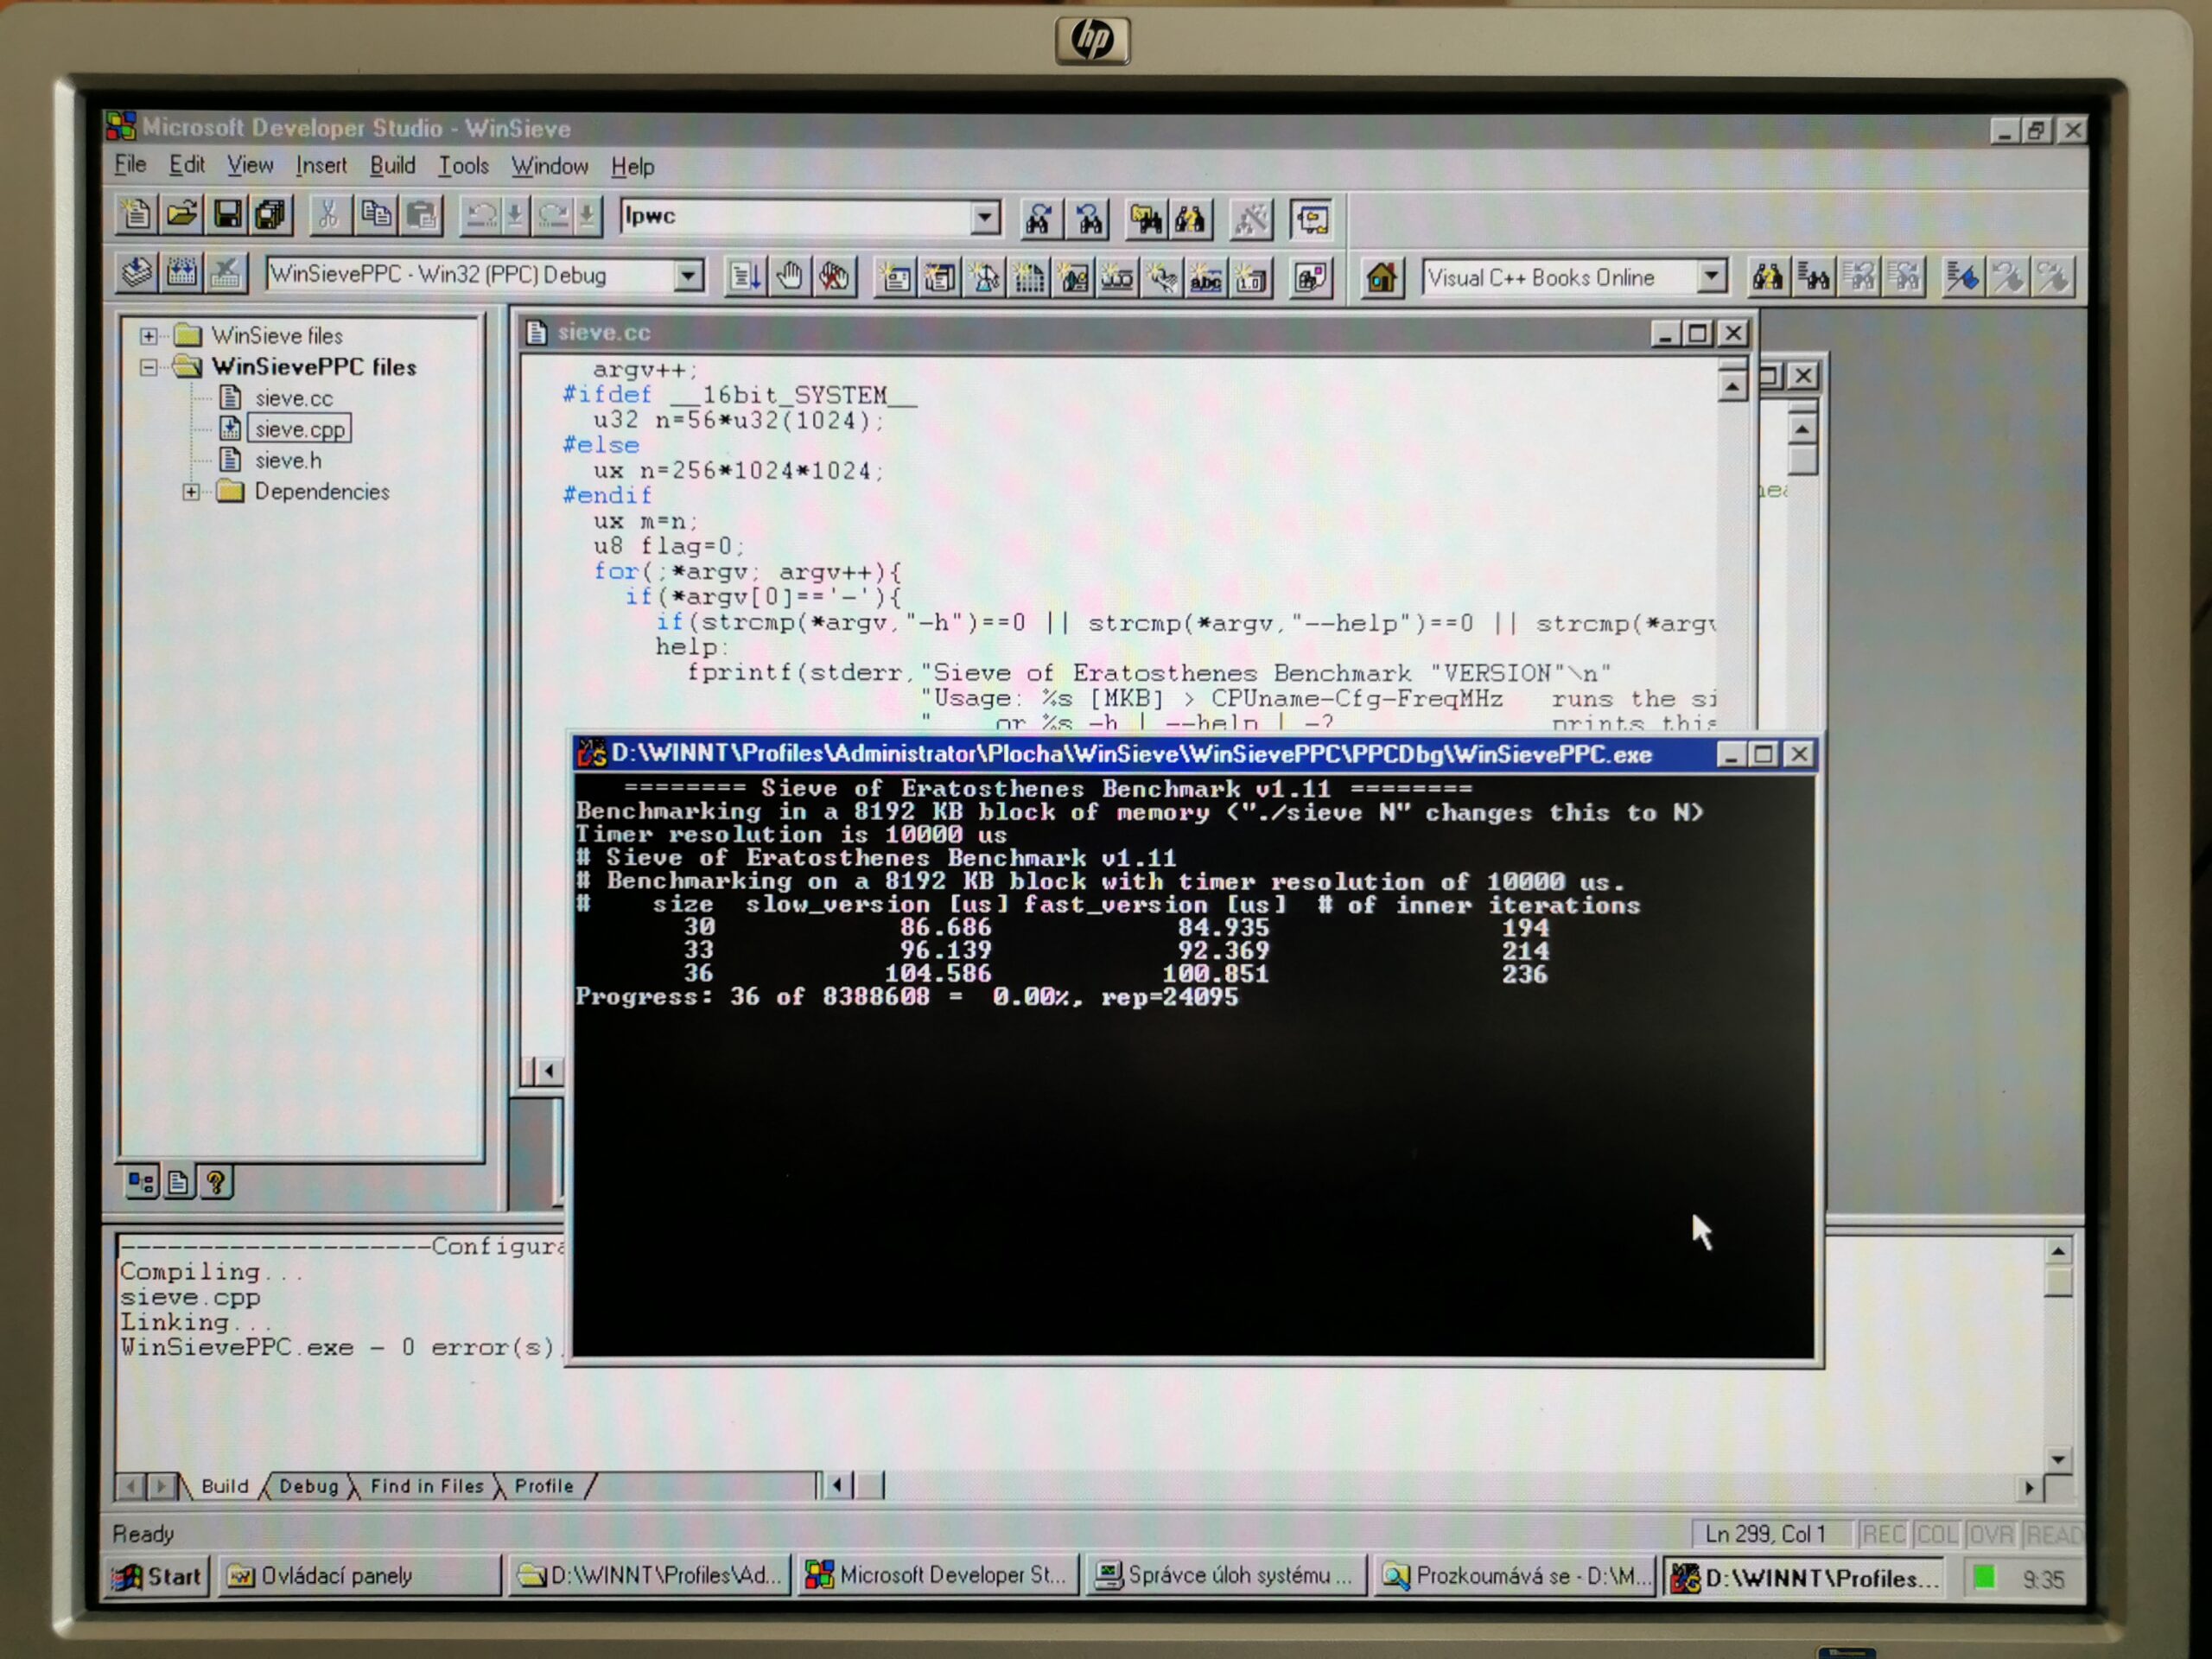Click the home icon on InfoViewer toolbar
This screenshot has width=2212, height=1659.
coord(1381,277)
